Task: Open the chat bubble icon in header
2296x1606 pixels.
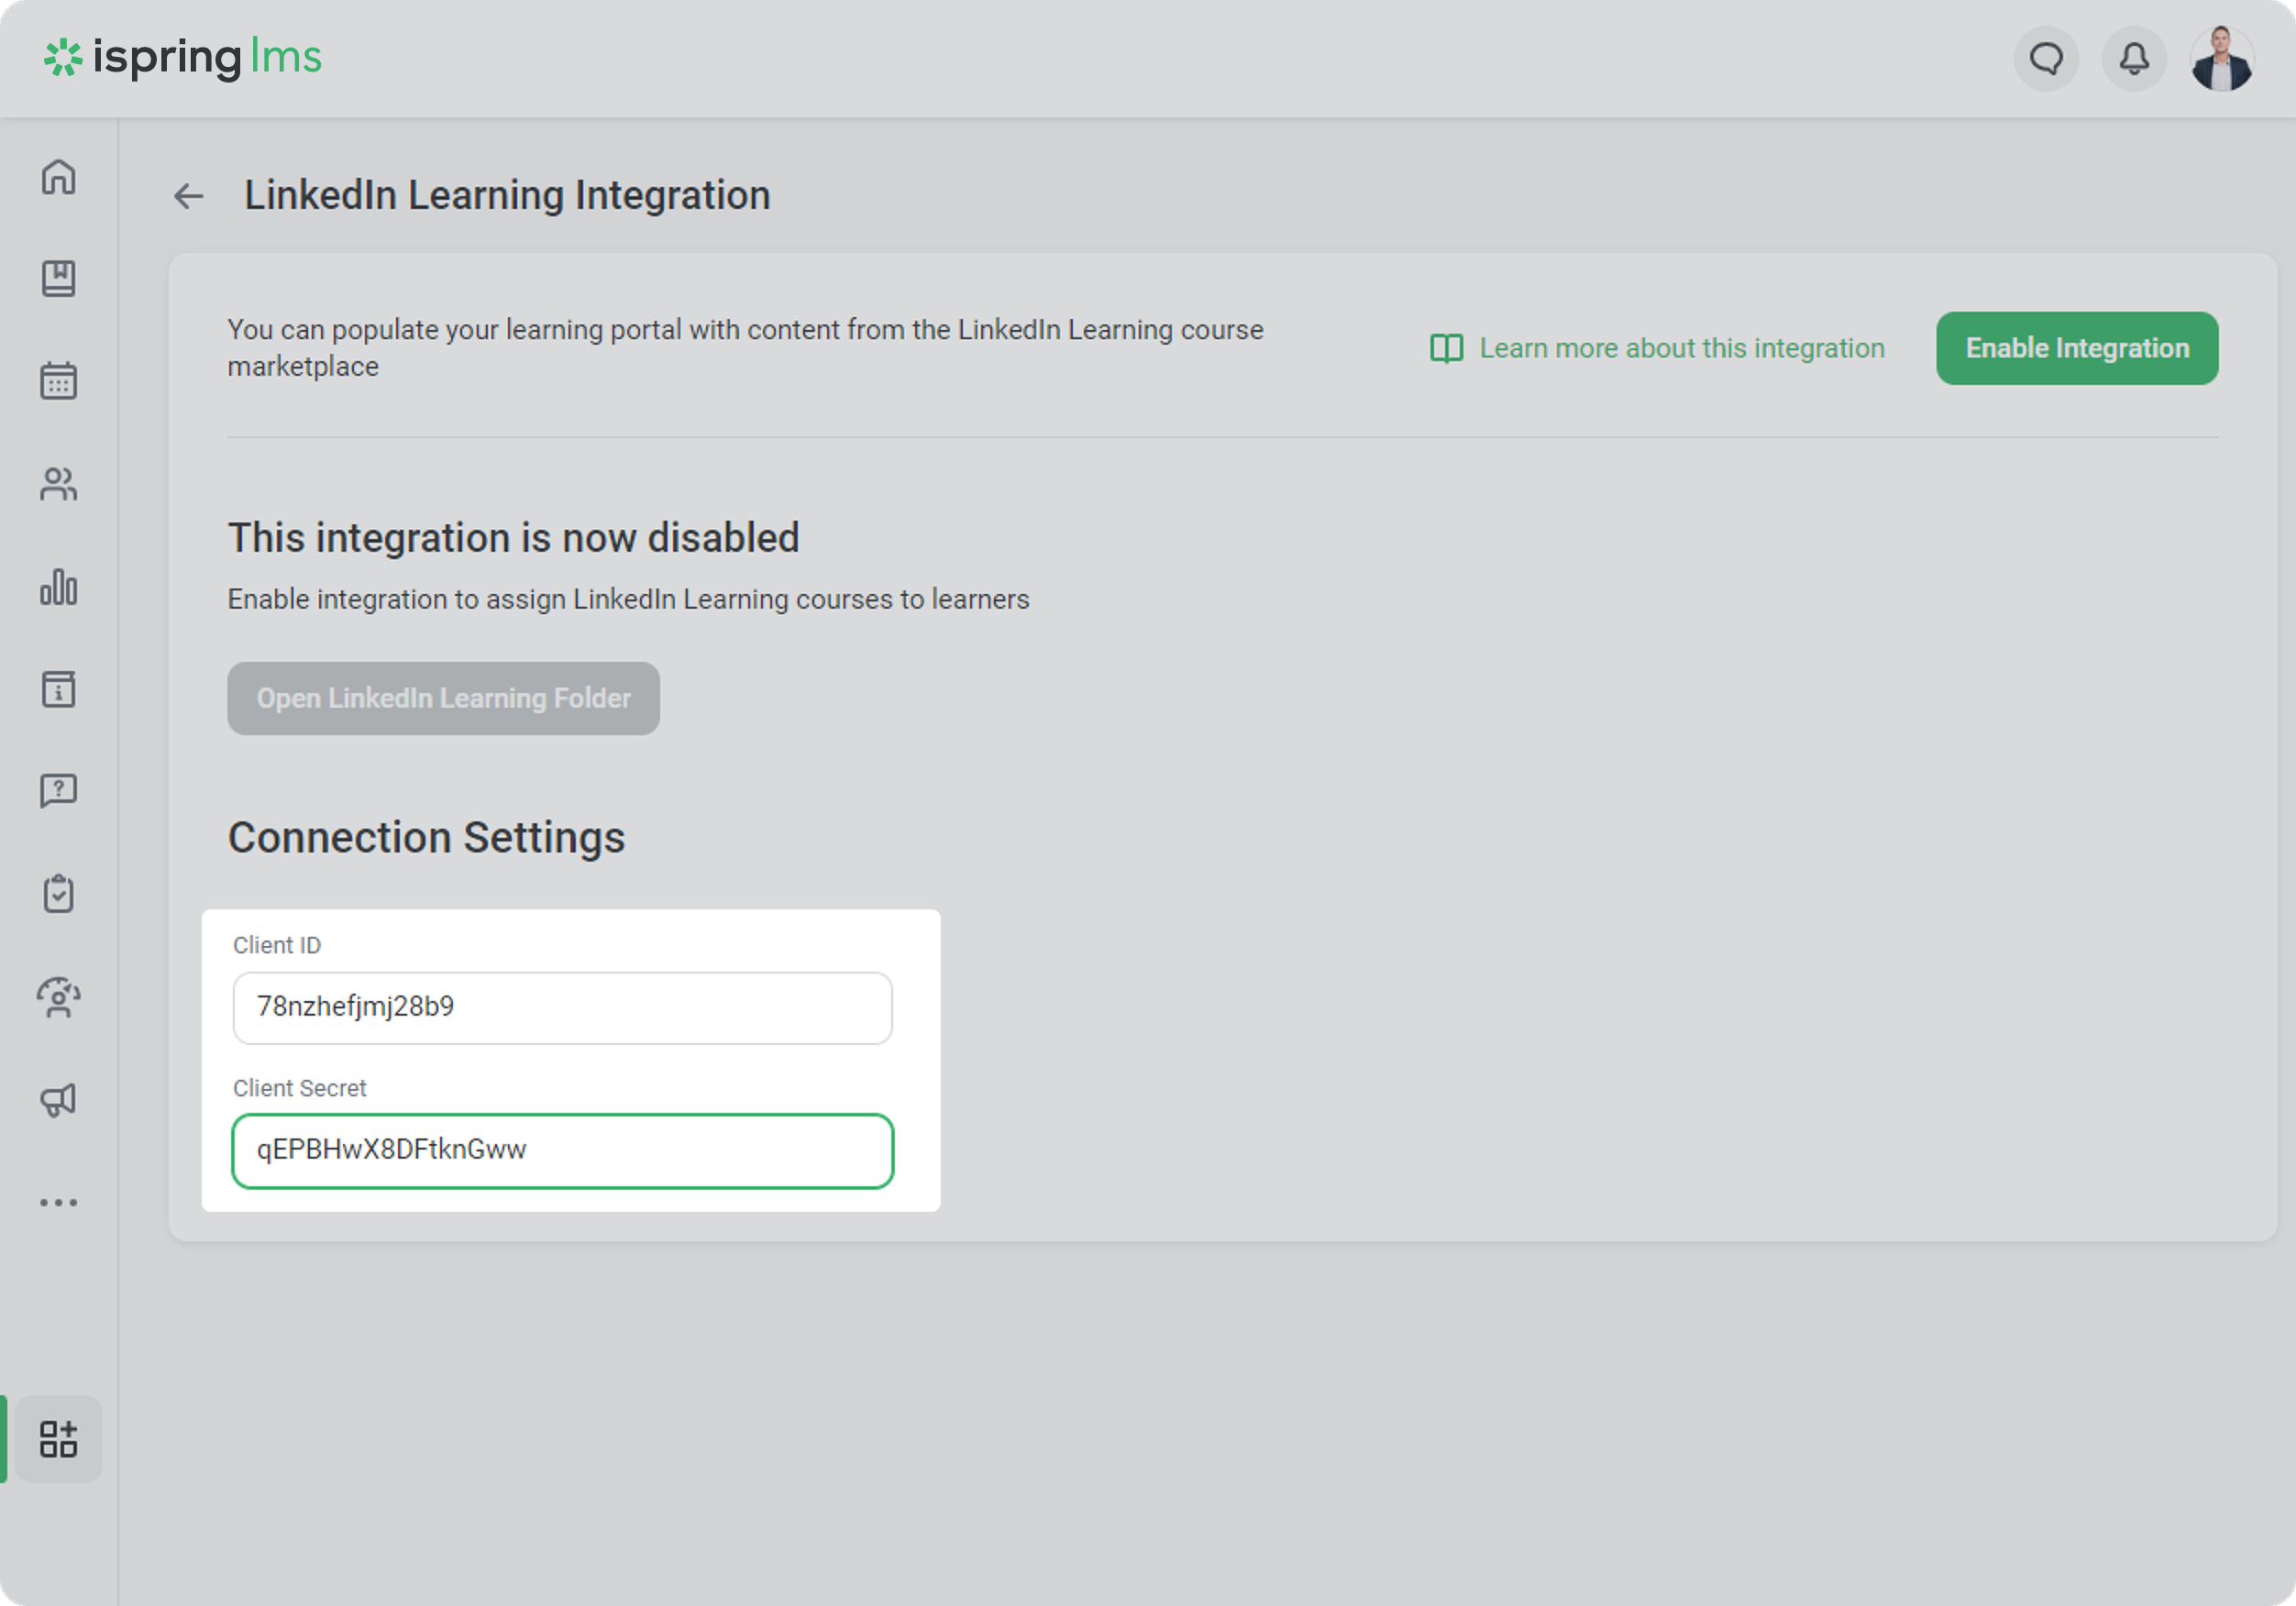Action: (x=2046, y=58)
